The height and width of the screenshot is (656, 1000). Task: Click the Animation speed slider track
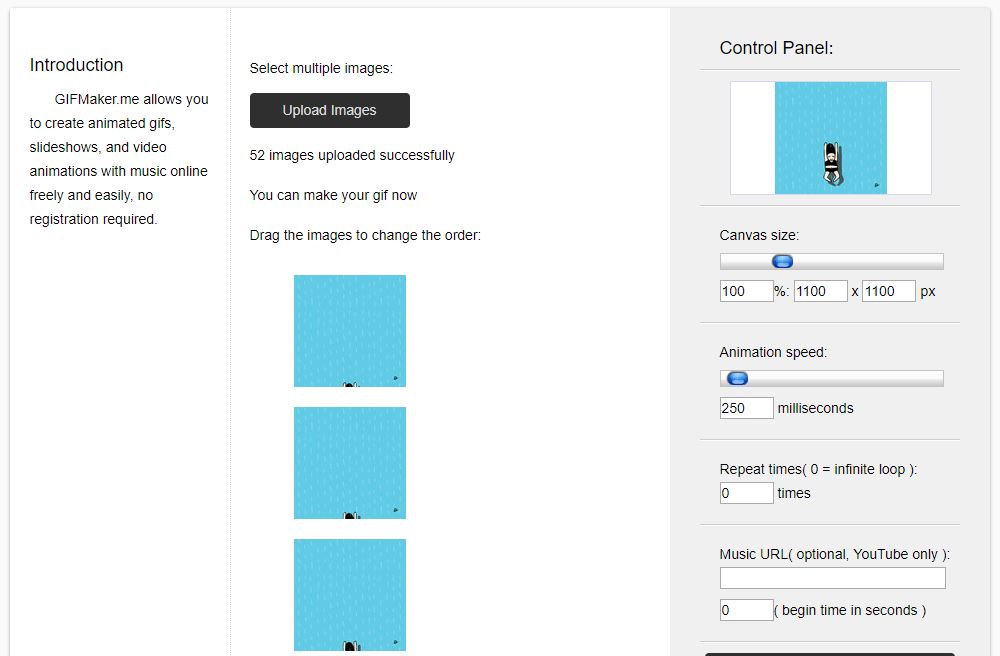point(832,379)
